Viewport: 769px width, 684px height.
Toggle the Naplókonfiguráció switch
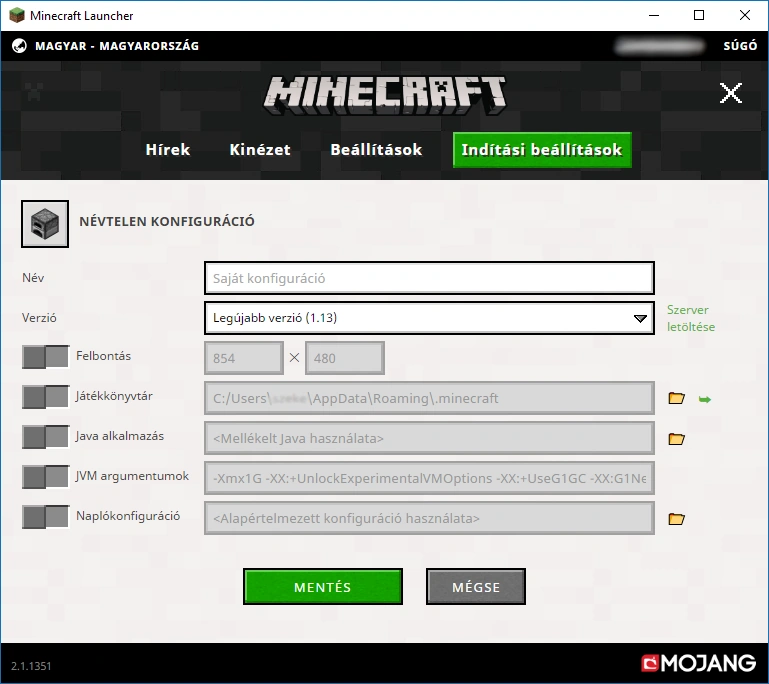pyautogui.click(x=45, y=517)
